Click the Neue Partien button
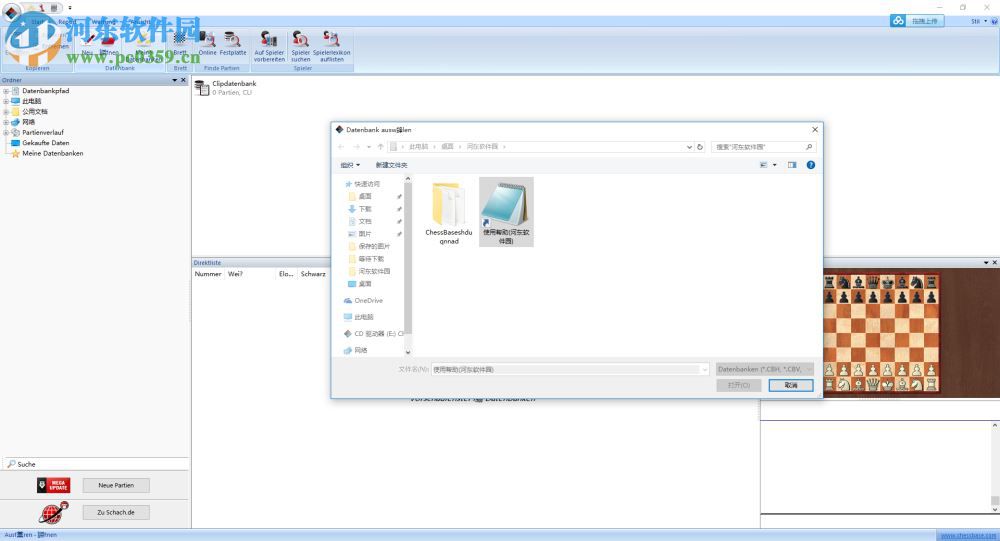 [116, 485]
